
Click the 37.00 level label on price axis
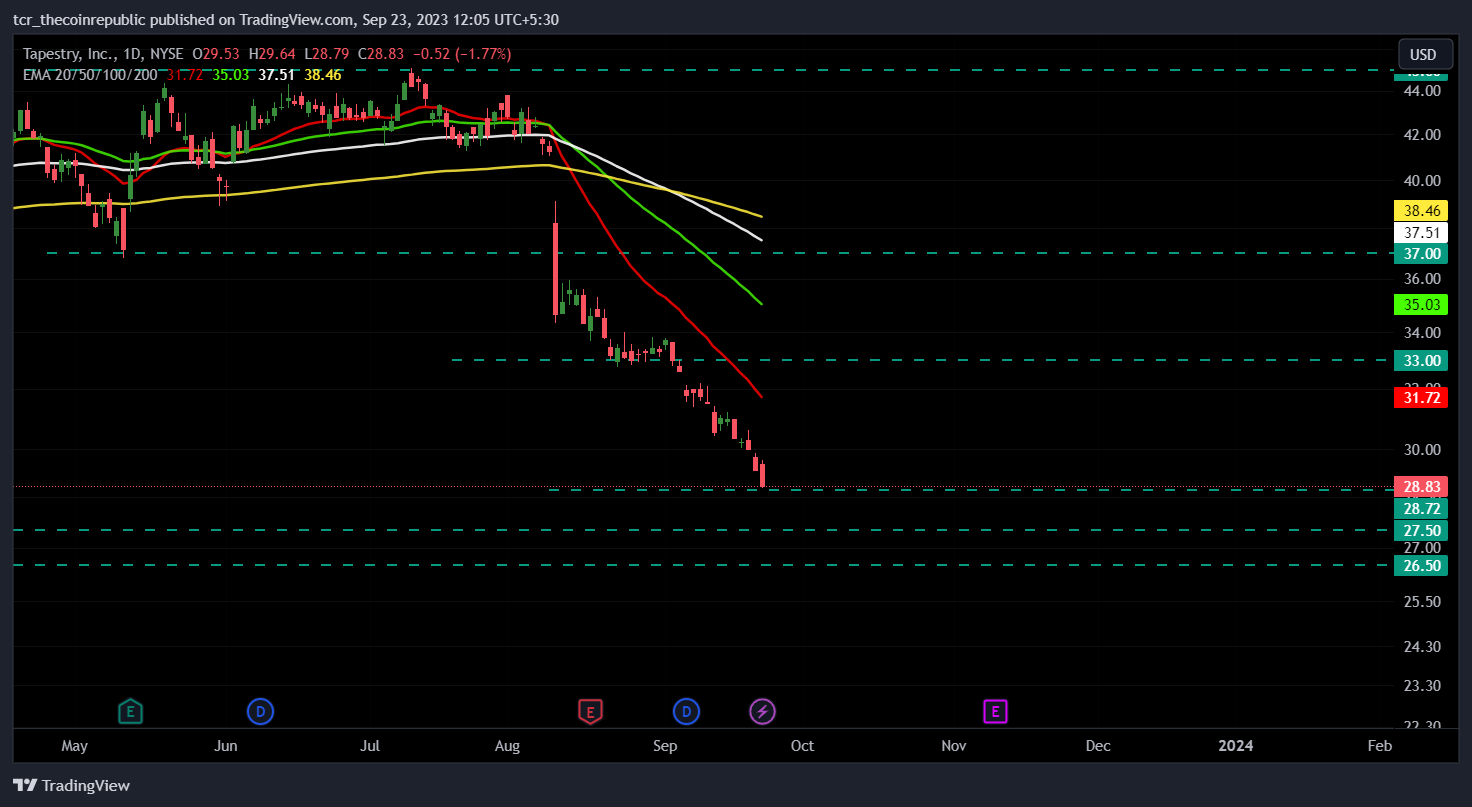click(1420, 254)
